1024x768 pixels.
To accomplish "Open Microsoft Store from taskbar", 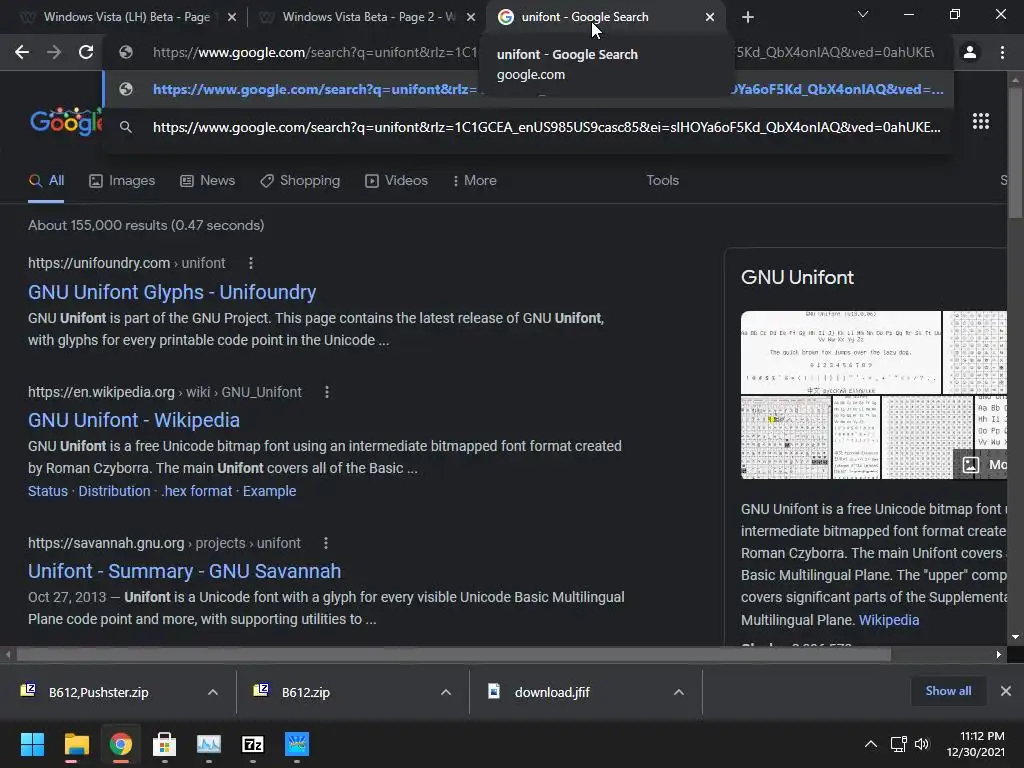I will [x=165, y=744].
